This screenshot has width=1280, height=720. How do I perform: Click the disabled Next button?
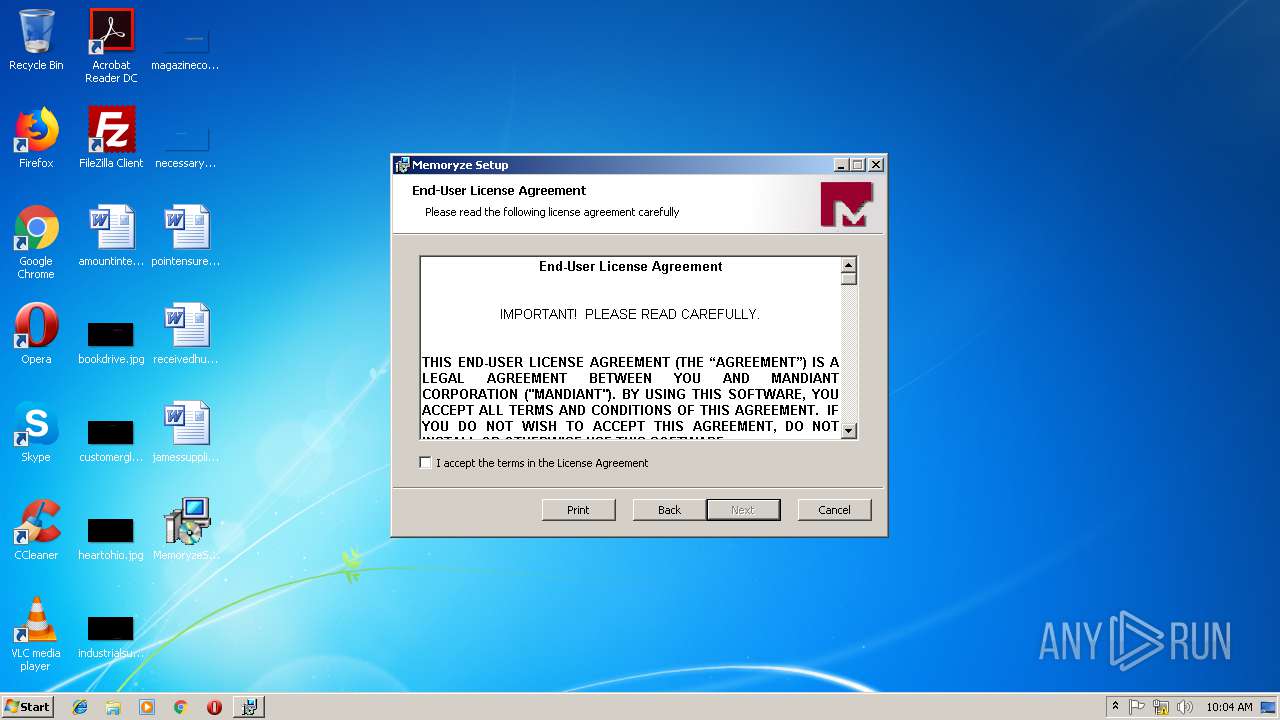(743, 510)
